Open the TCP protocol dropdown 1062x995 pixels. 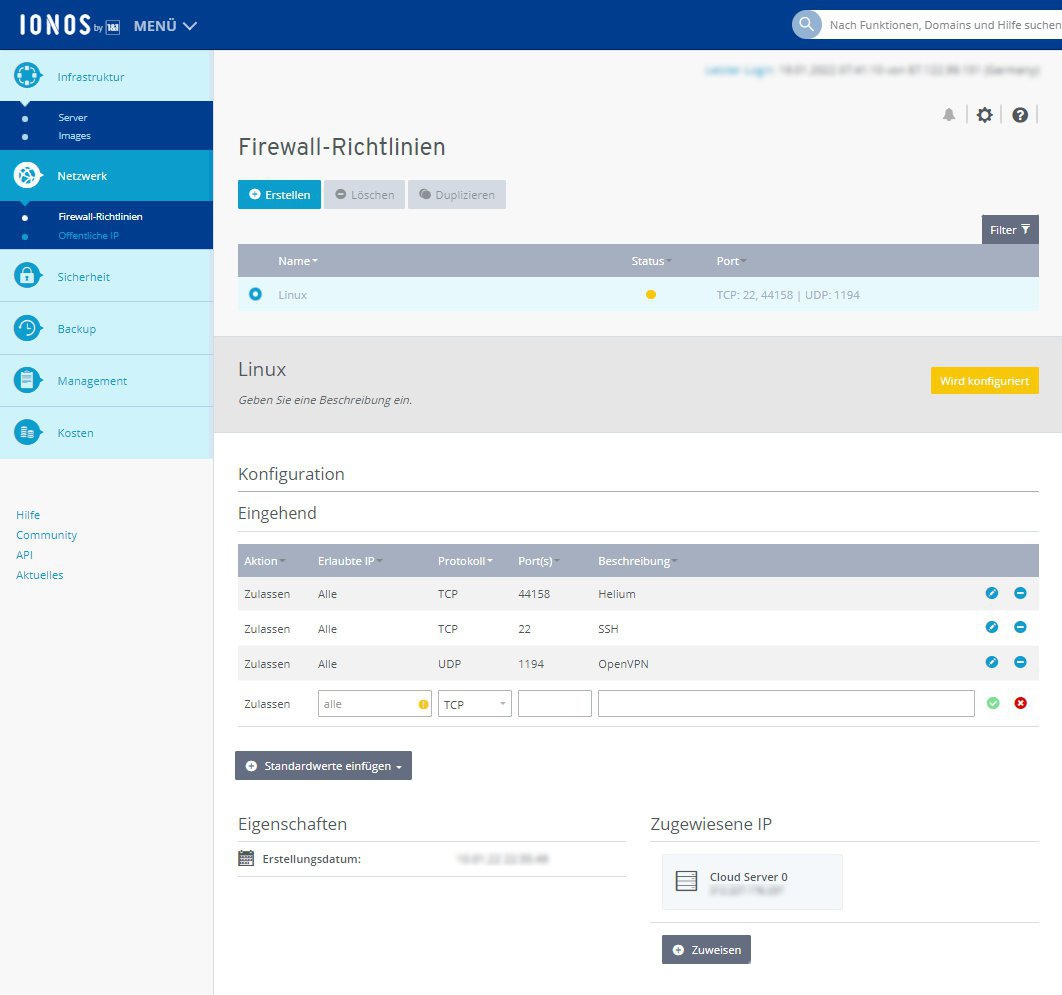(475, 704)
